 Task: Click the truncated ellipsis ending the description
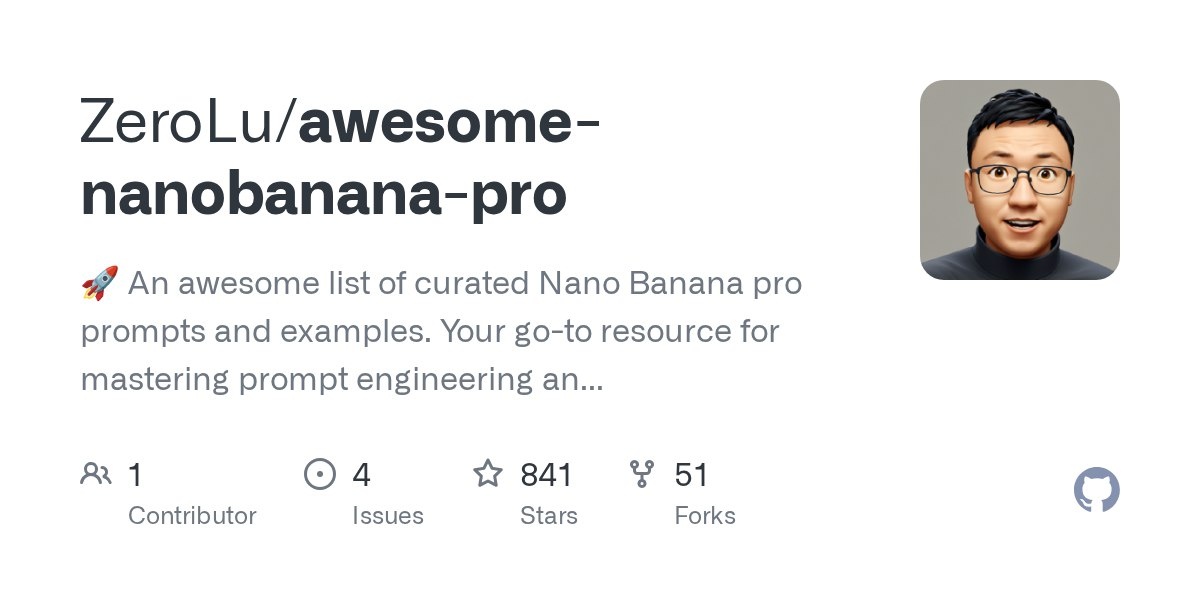(592, 381)
